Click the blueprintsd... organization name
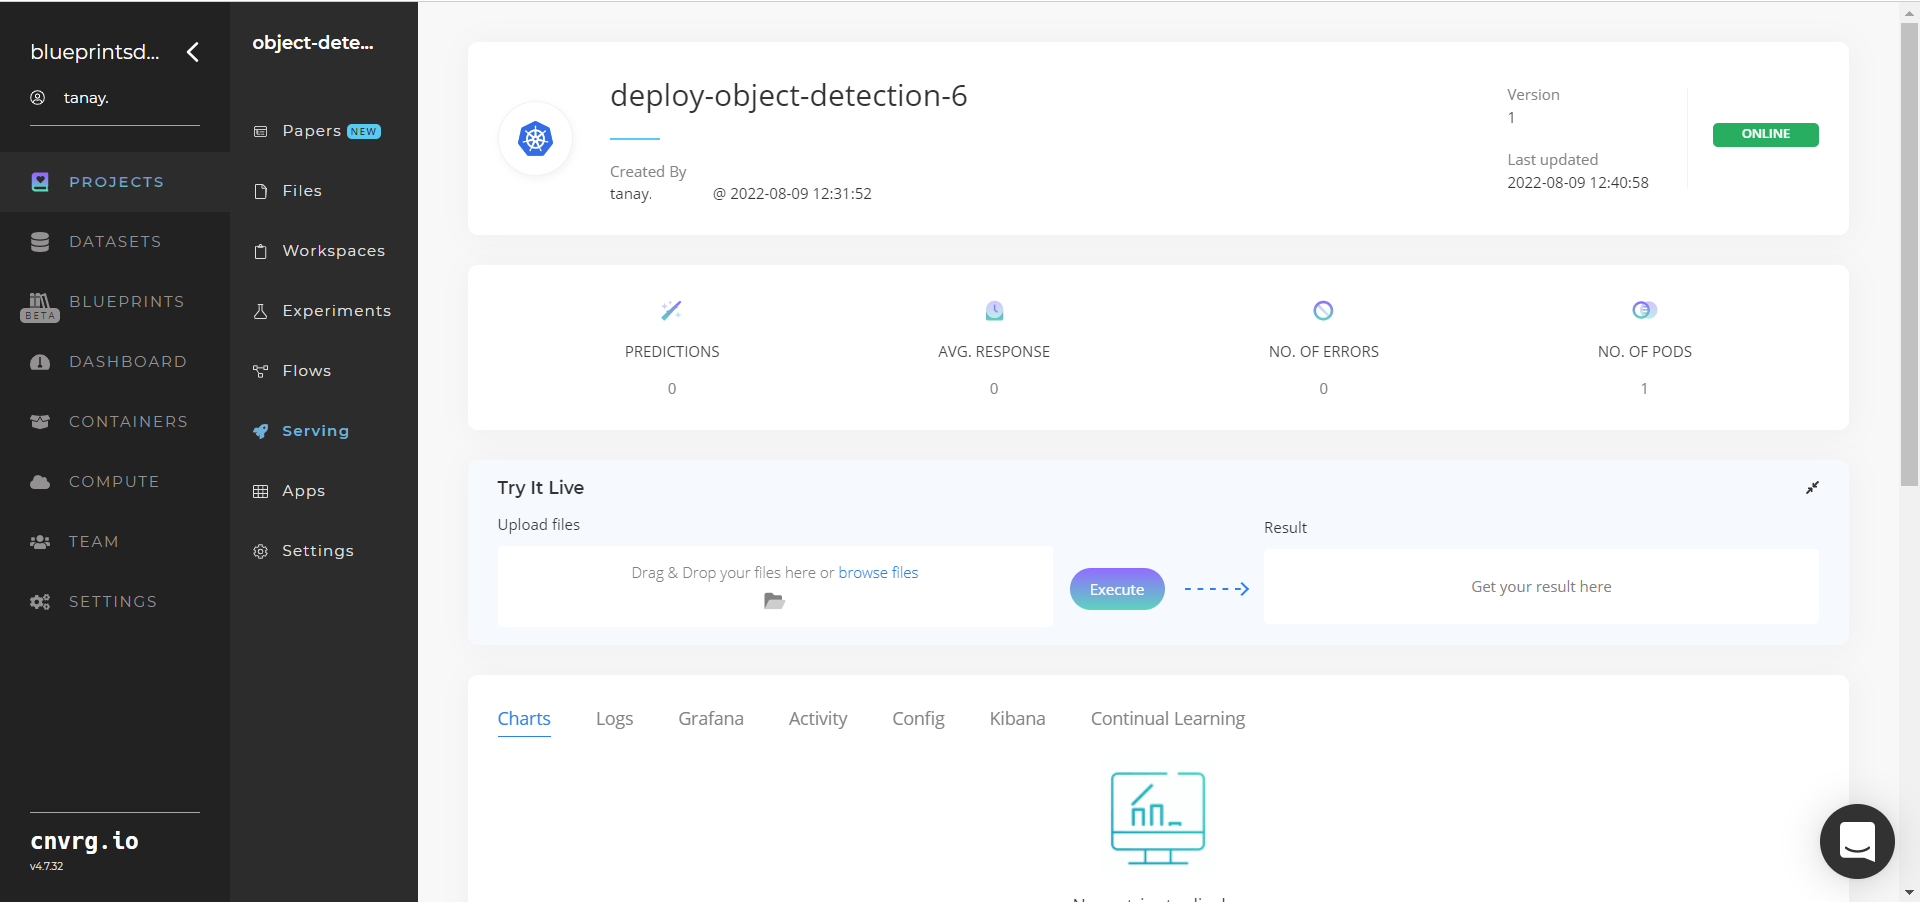 point(95,52)
